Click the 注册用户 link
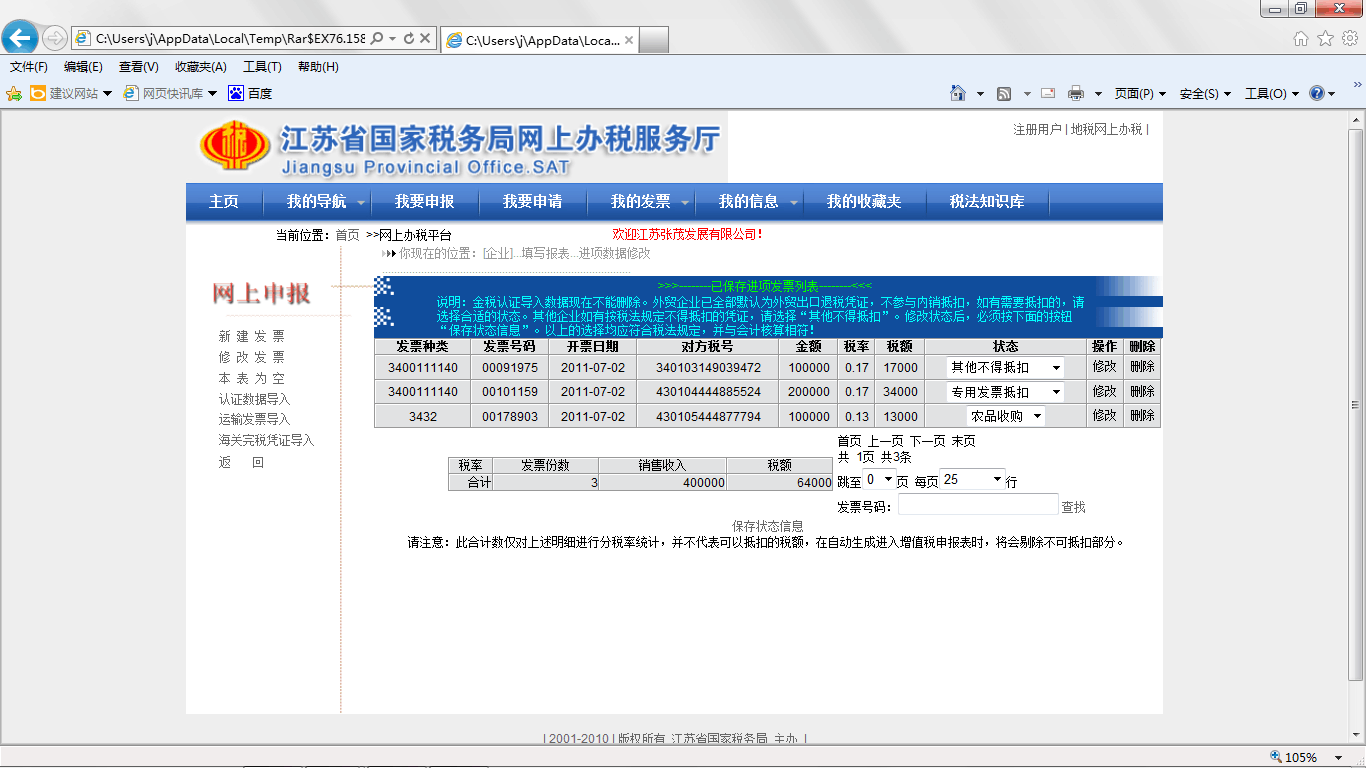The height and width of the screenshot is (768, 1366). click(1037, 130)
